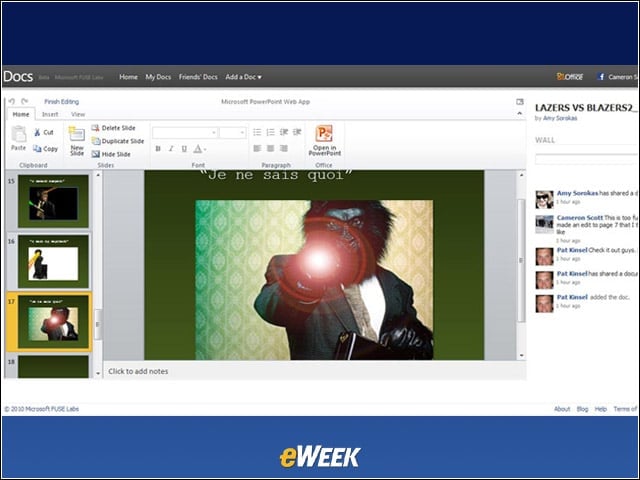640x480 pixels.
Task: Click the Office logo in header
Action: 570,76
